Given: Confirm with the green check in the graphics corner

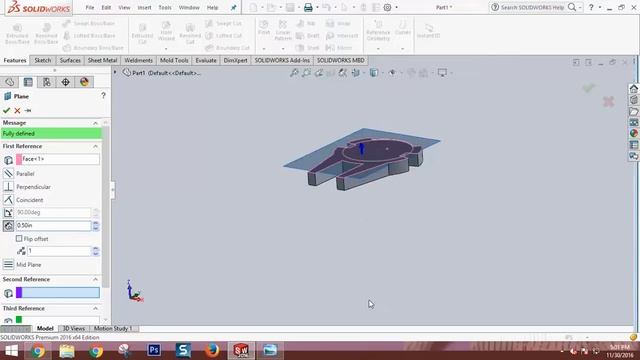Looking at the screenshot, I should 588,87.
